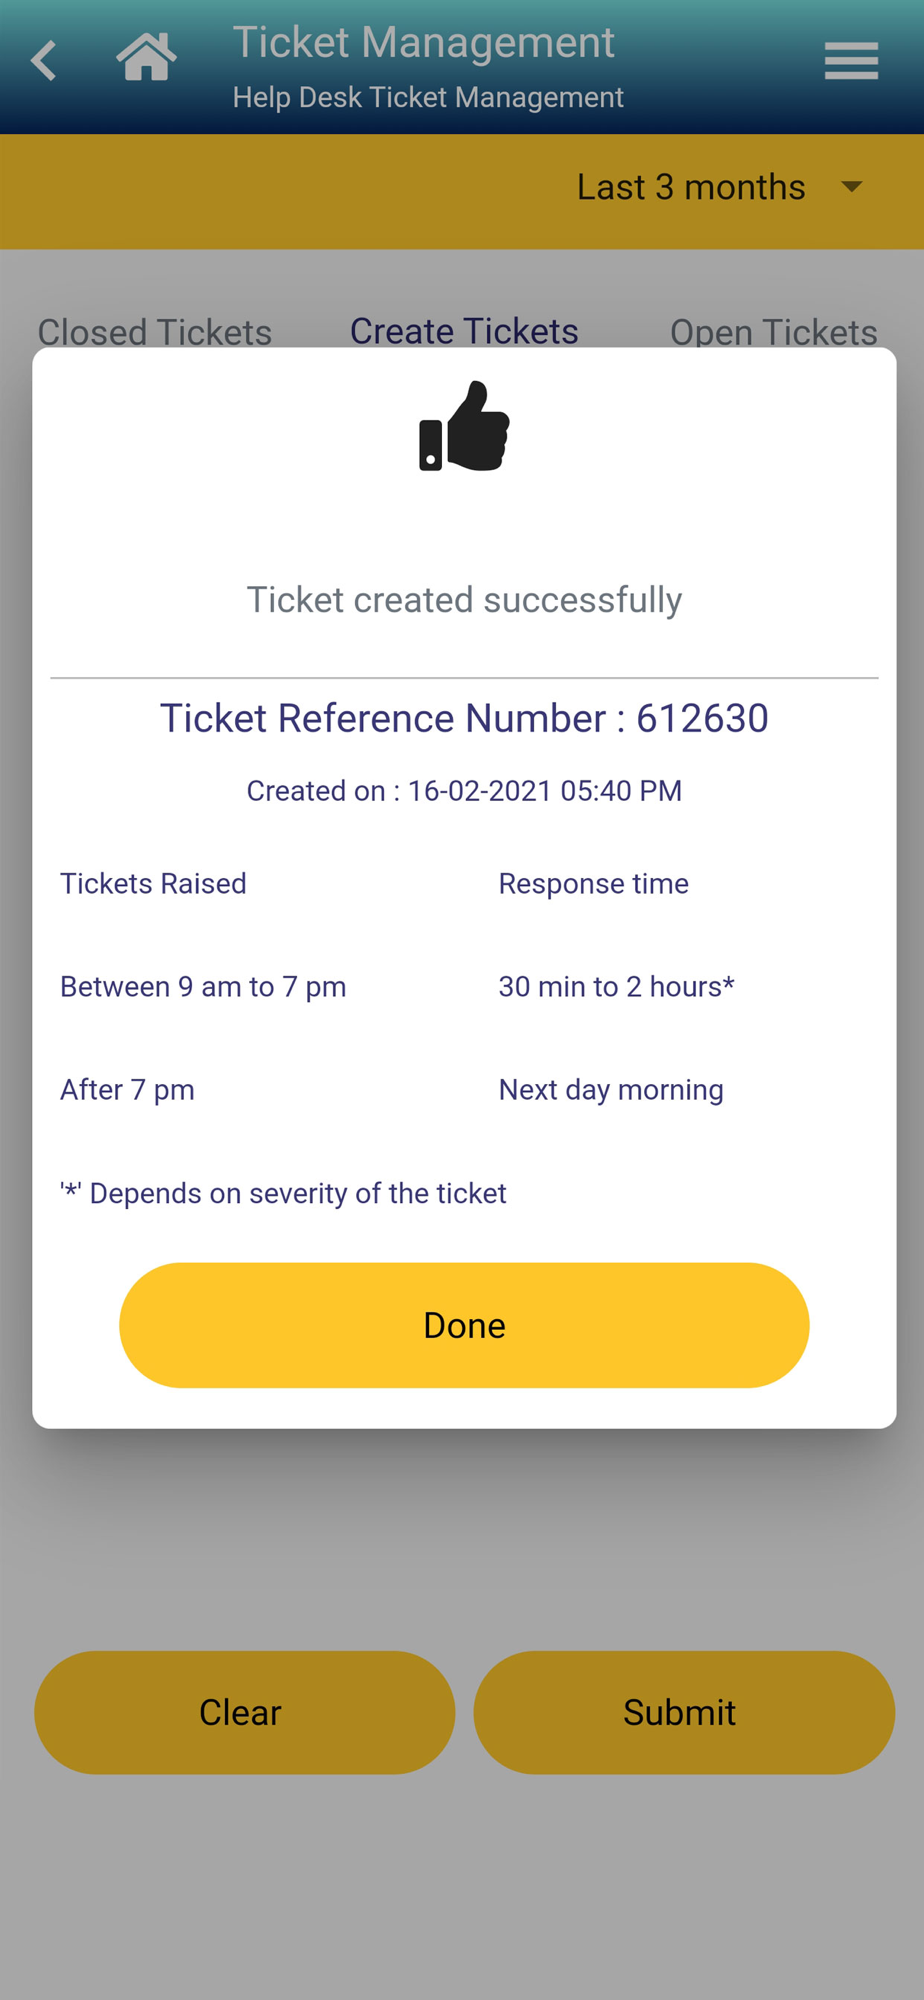Screen dimensions: 924x2000
Task: Open the hamburger menu
Action: click(851, 61)
